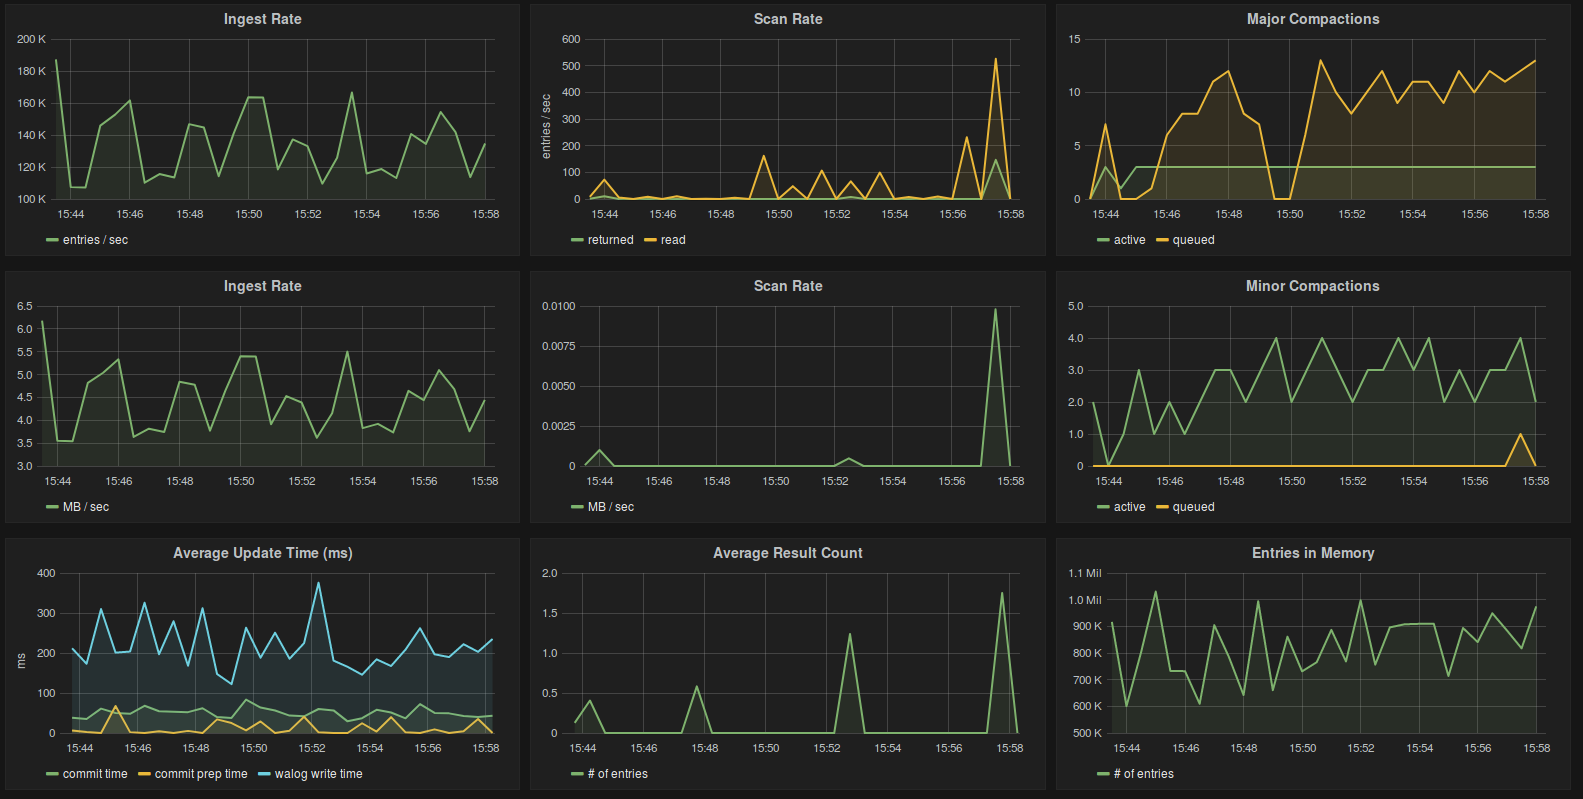Screen dimensions: 1583x799
Task: Toggle 'walog write time' series visibility
Action: [x=318, y=774]
